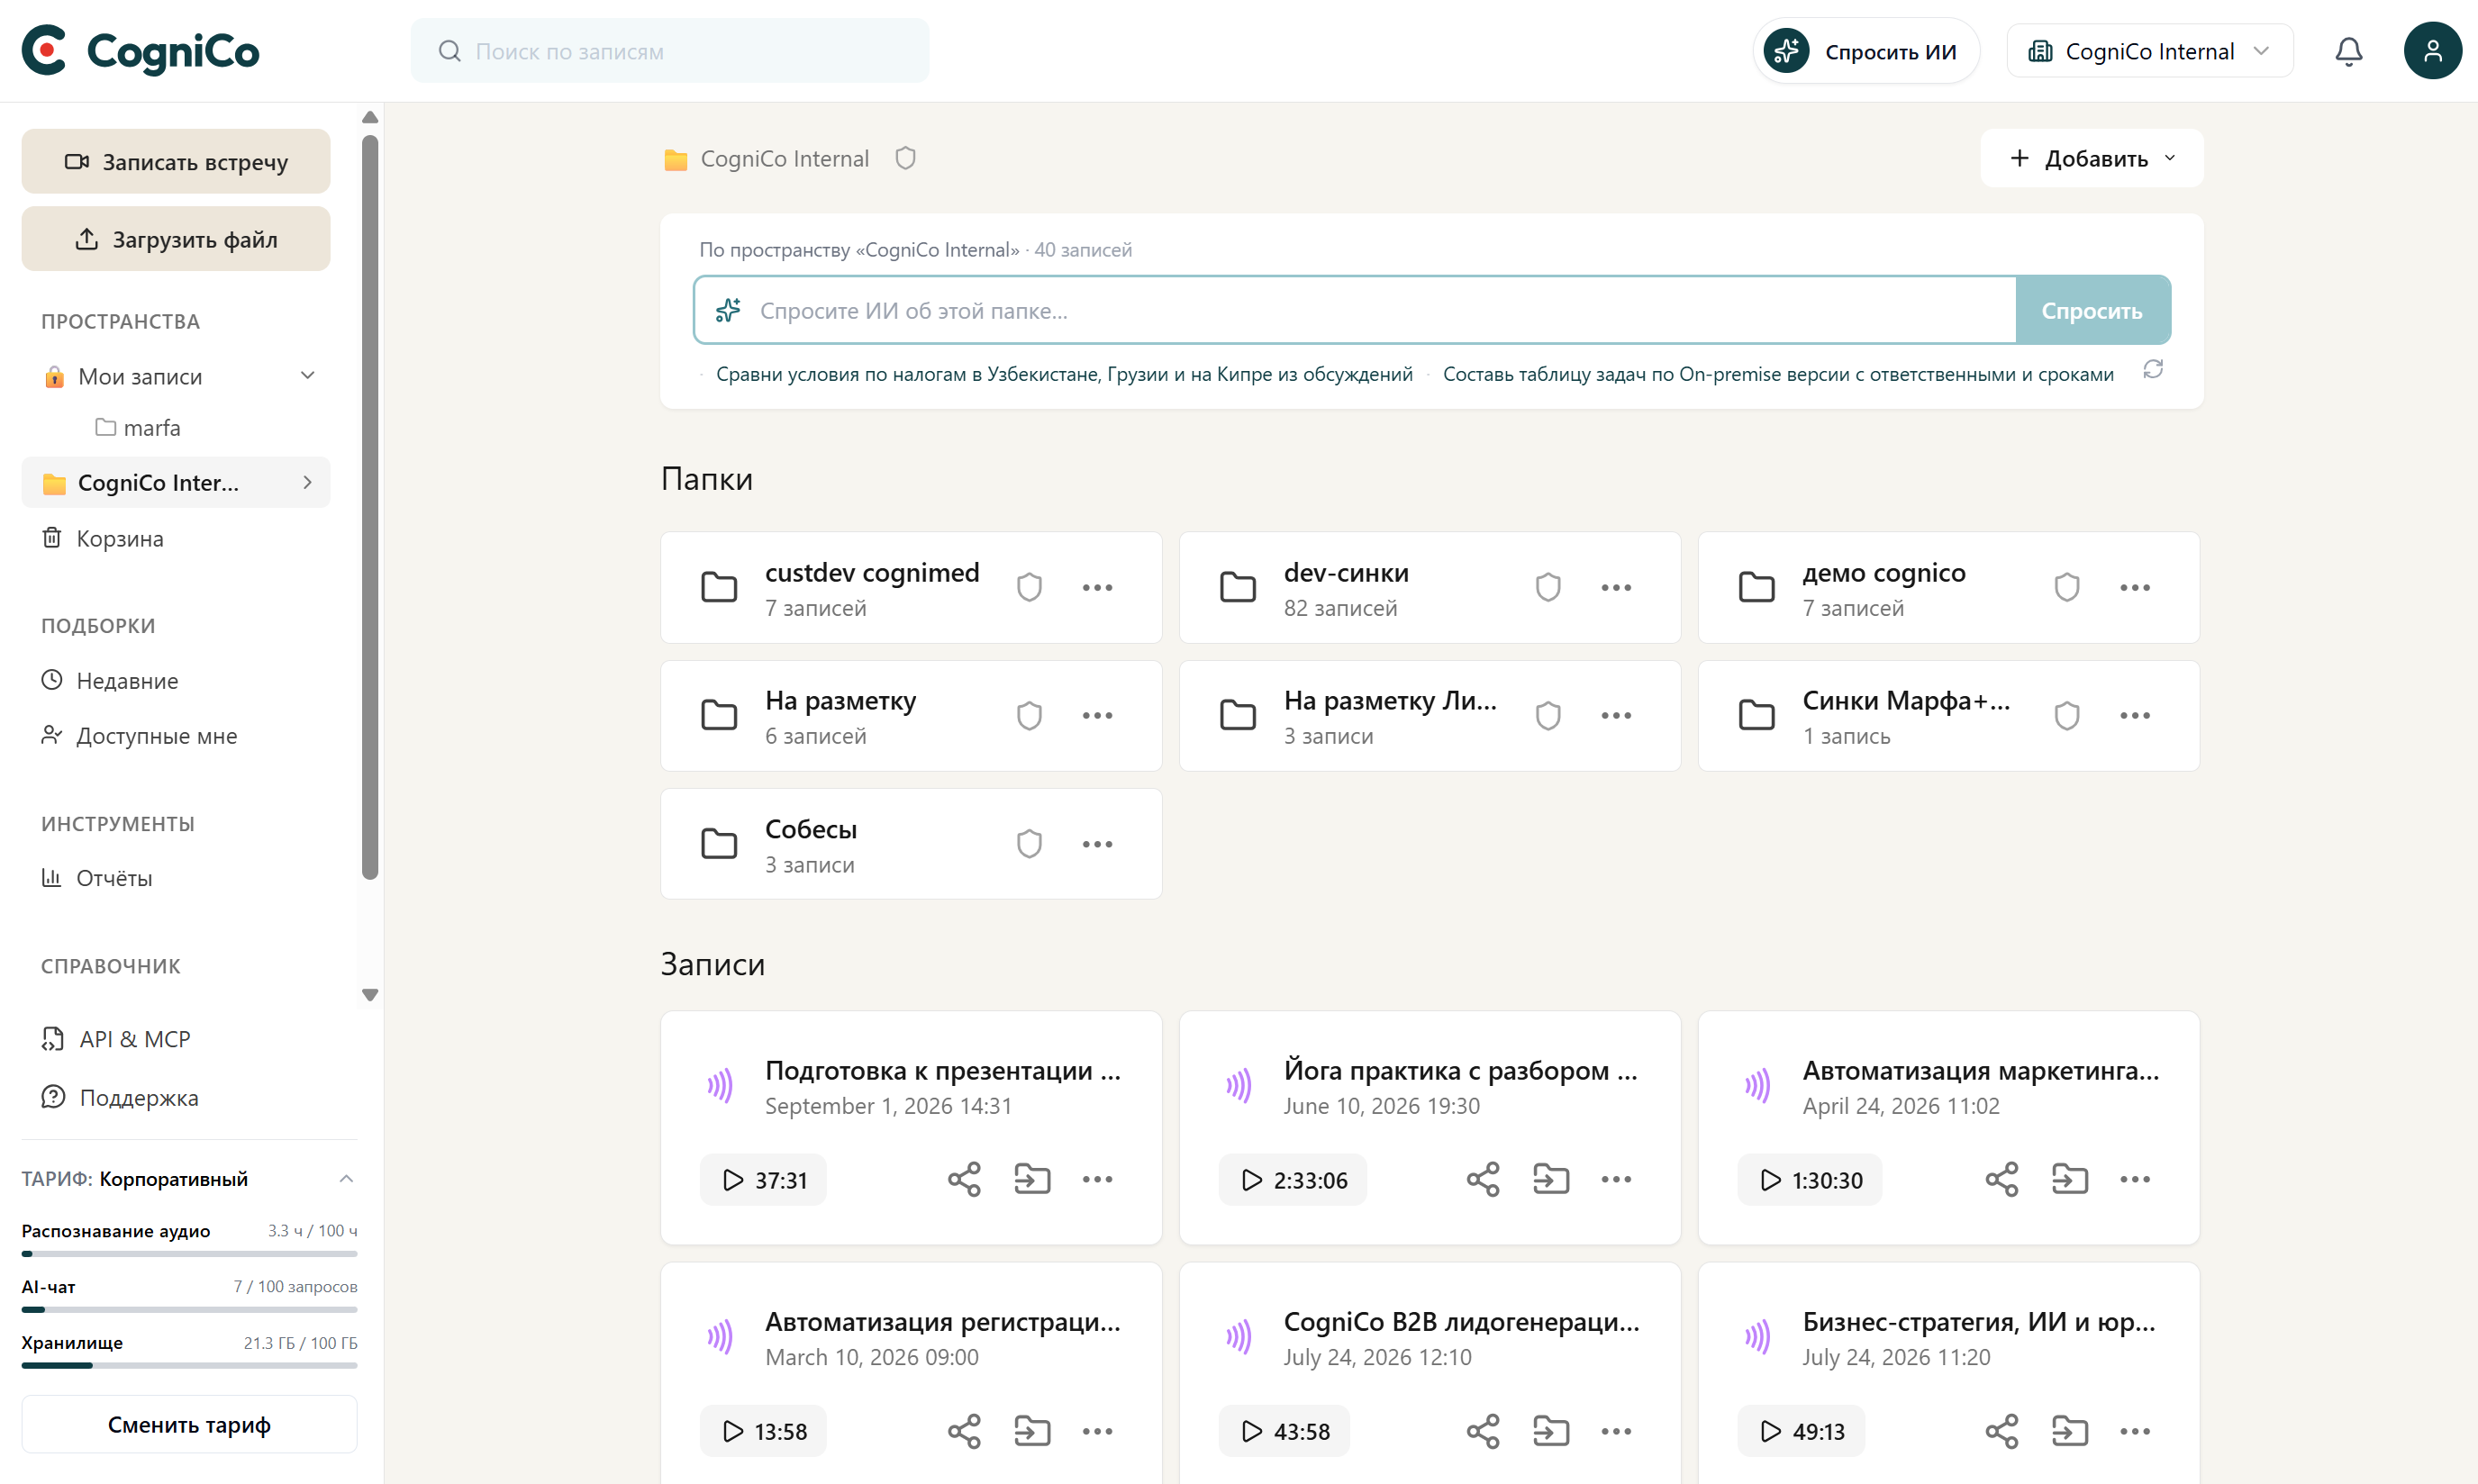Toggle shield on демо cognico folder
This screenshot has width=2478, height=1484.
[x=2067, y=587]
